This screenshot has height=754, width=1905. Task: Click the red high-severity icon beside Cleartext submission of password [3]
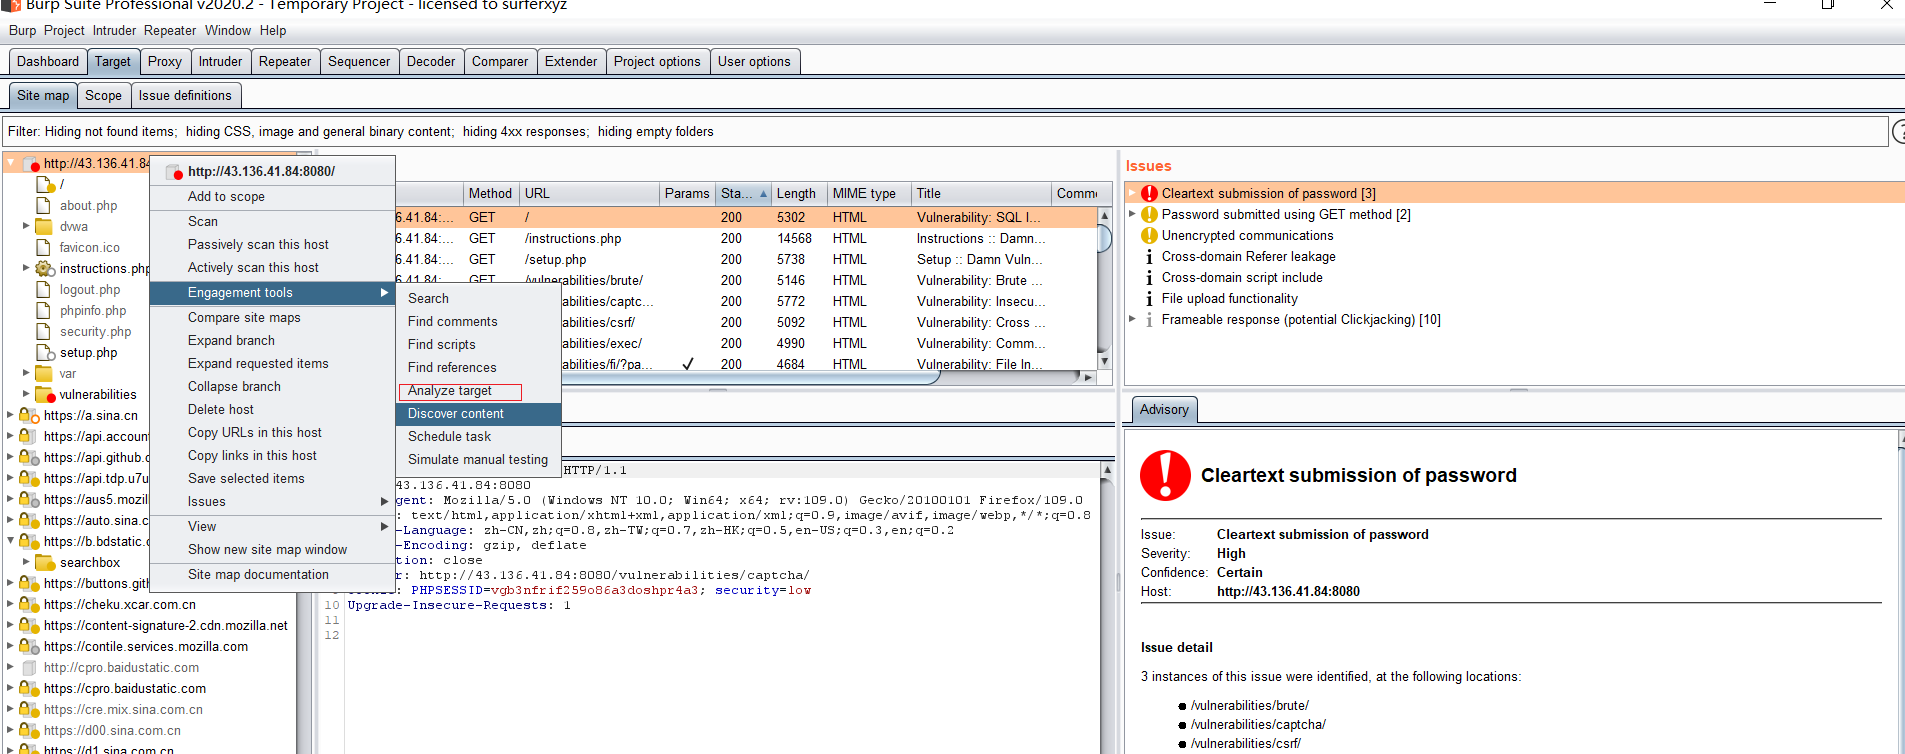click(x=1149, y=193)
